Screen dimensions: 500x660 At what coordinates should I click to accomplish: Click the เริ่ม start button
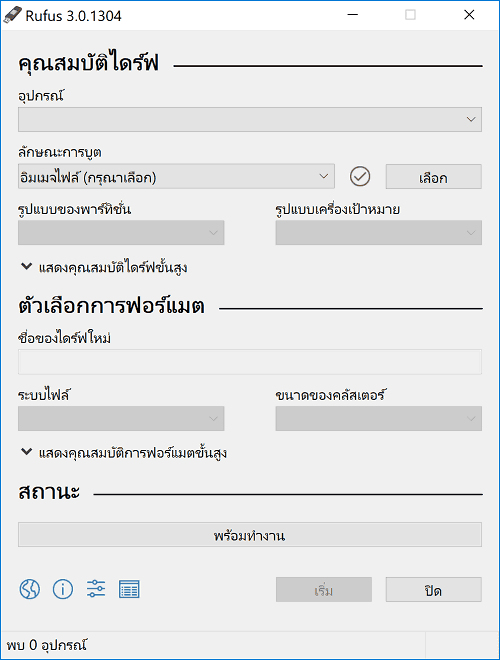(x=324, y=589)
